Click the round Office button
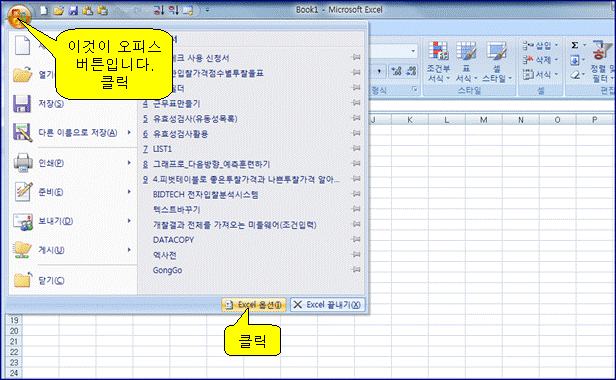 18,17
